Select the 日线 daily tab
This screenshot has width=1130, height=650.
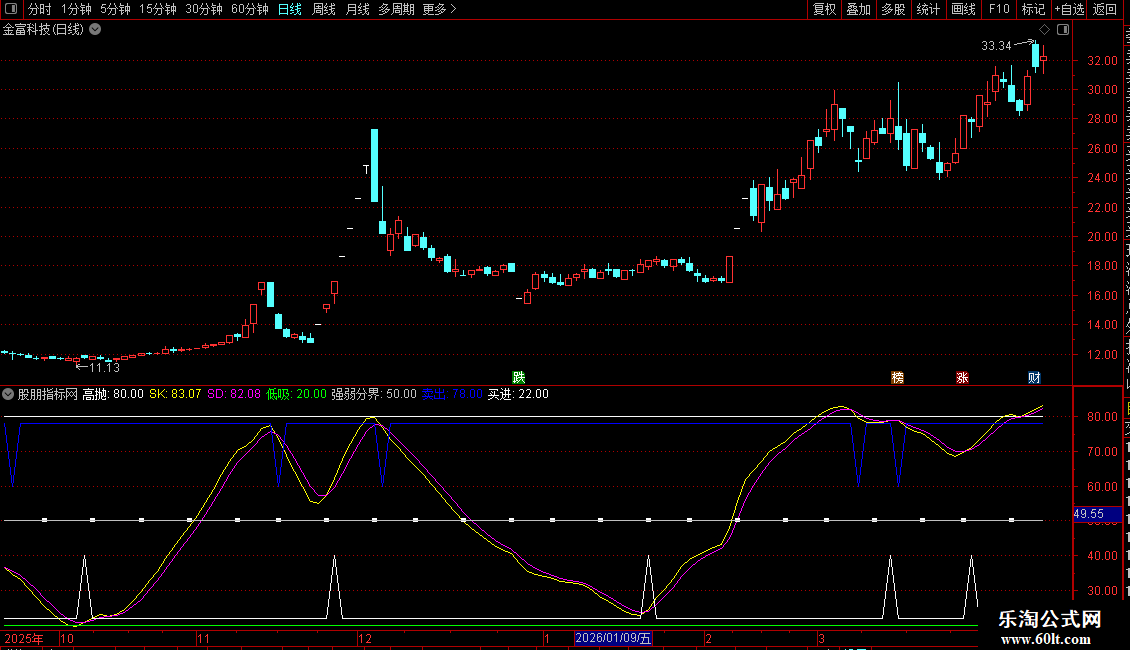click(290, 9)
